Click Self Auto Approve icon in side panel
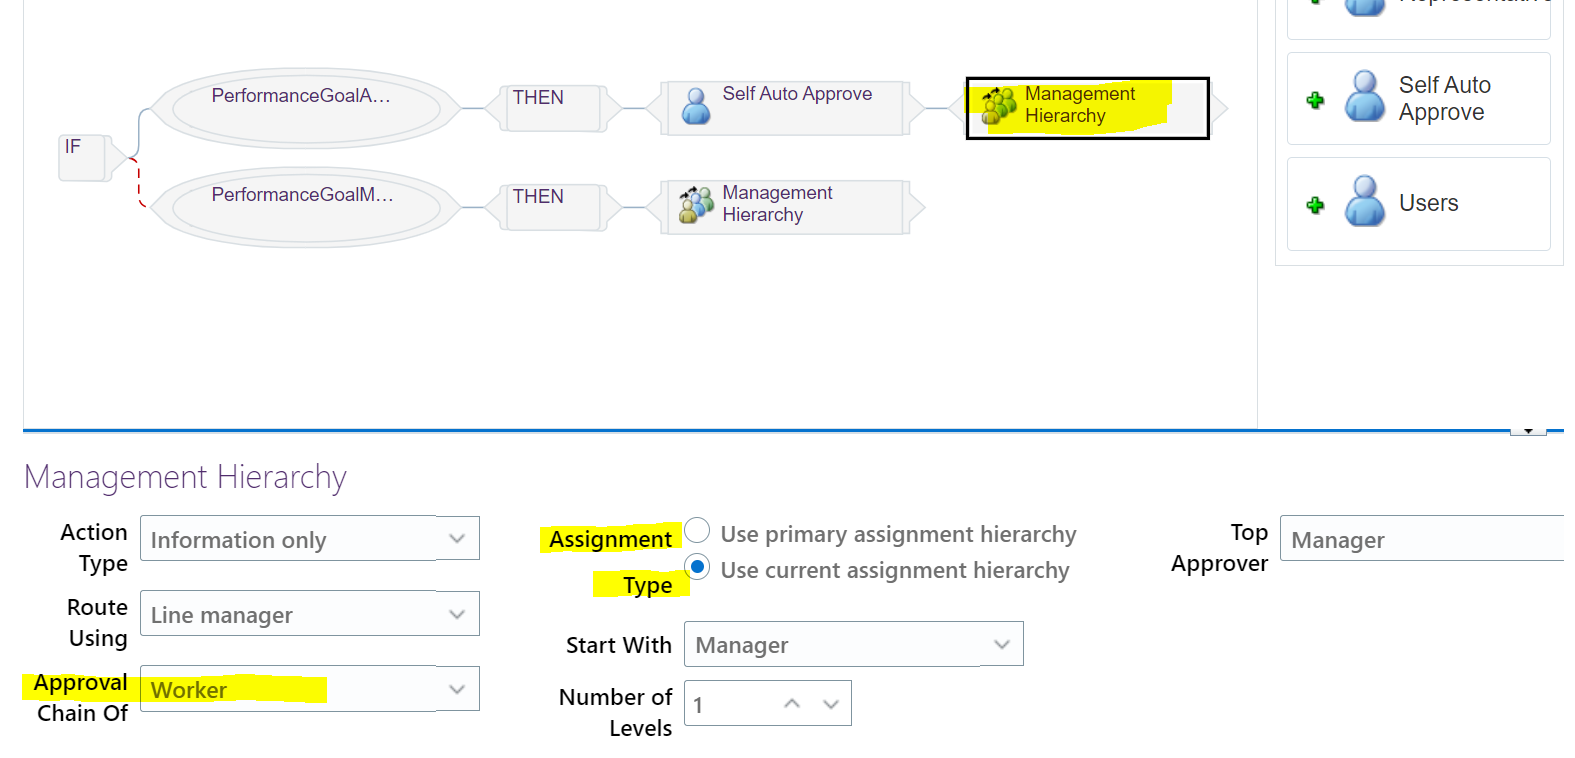 (1364, 97)
